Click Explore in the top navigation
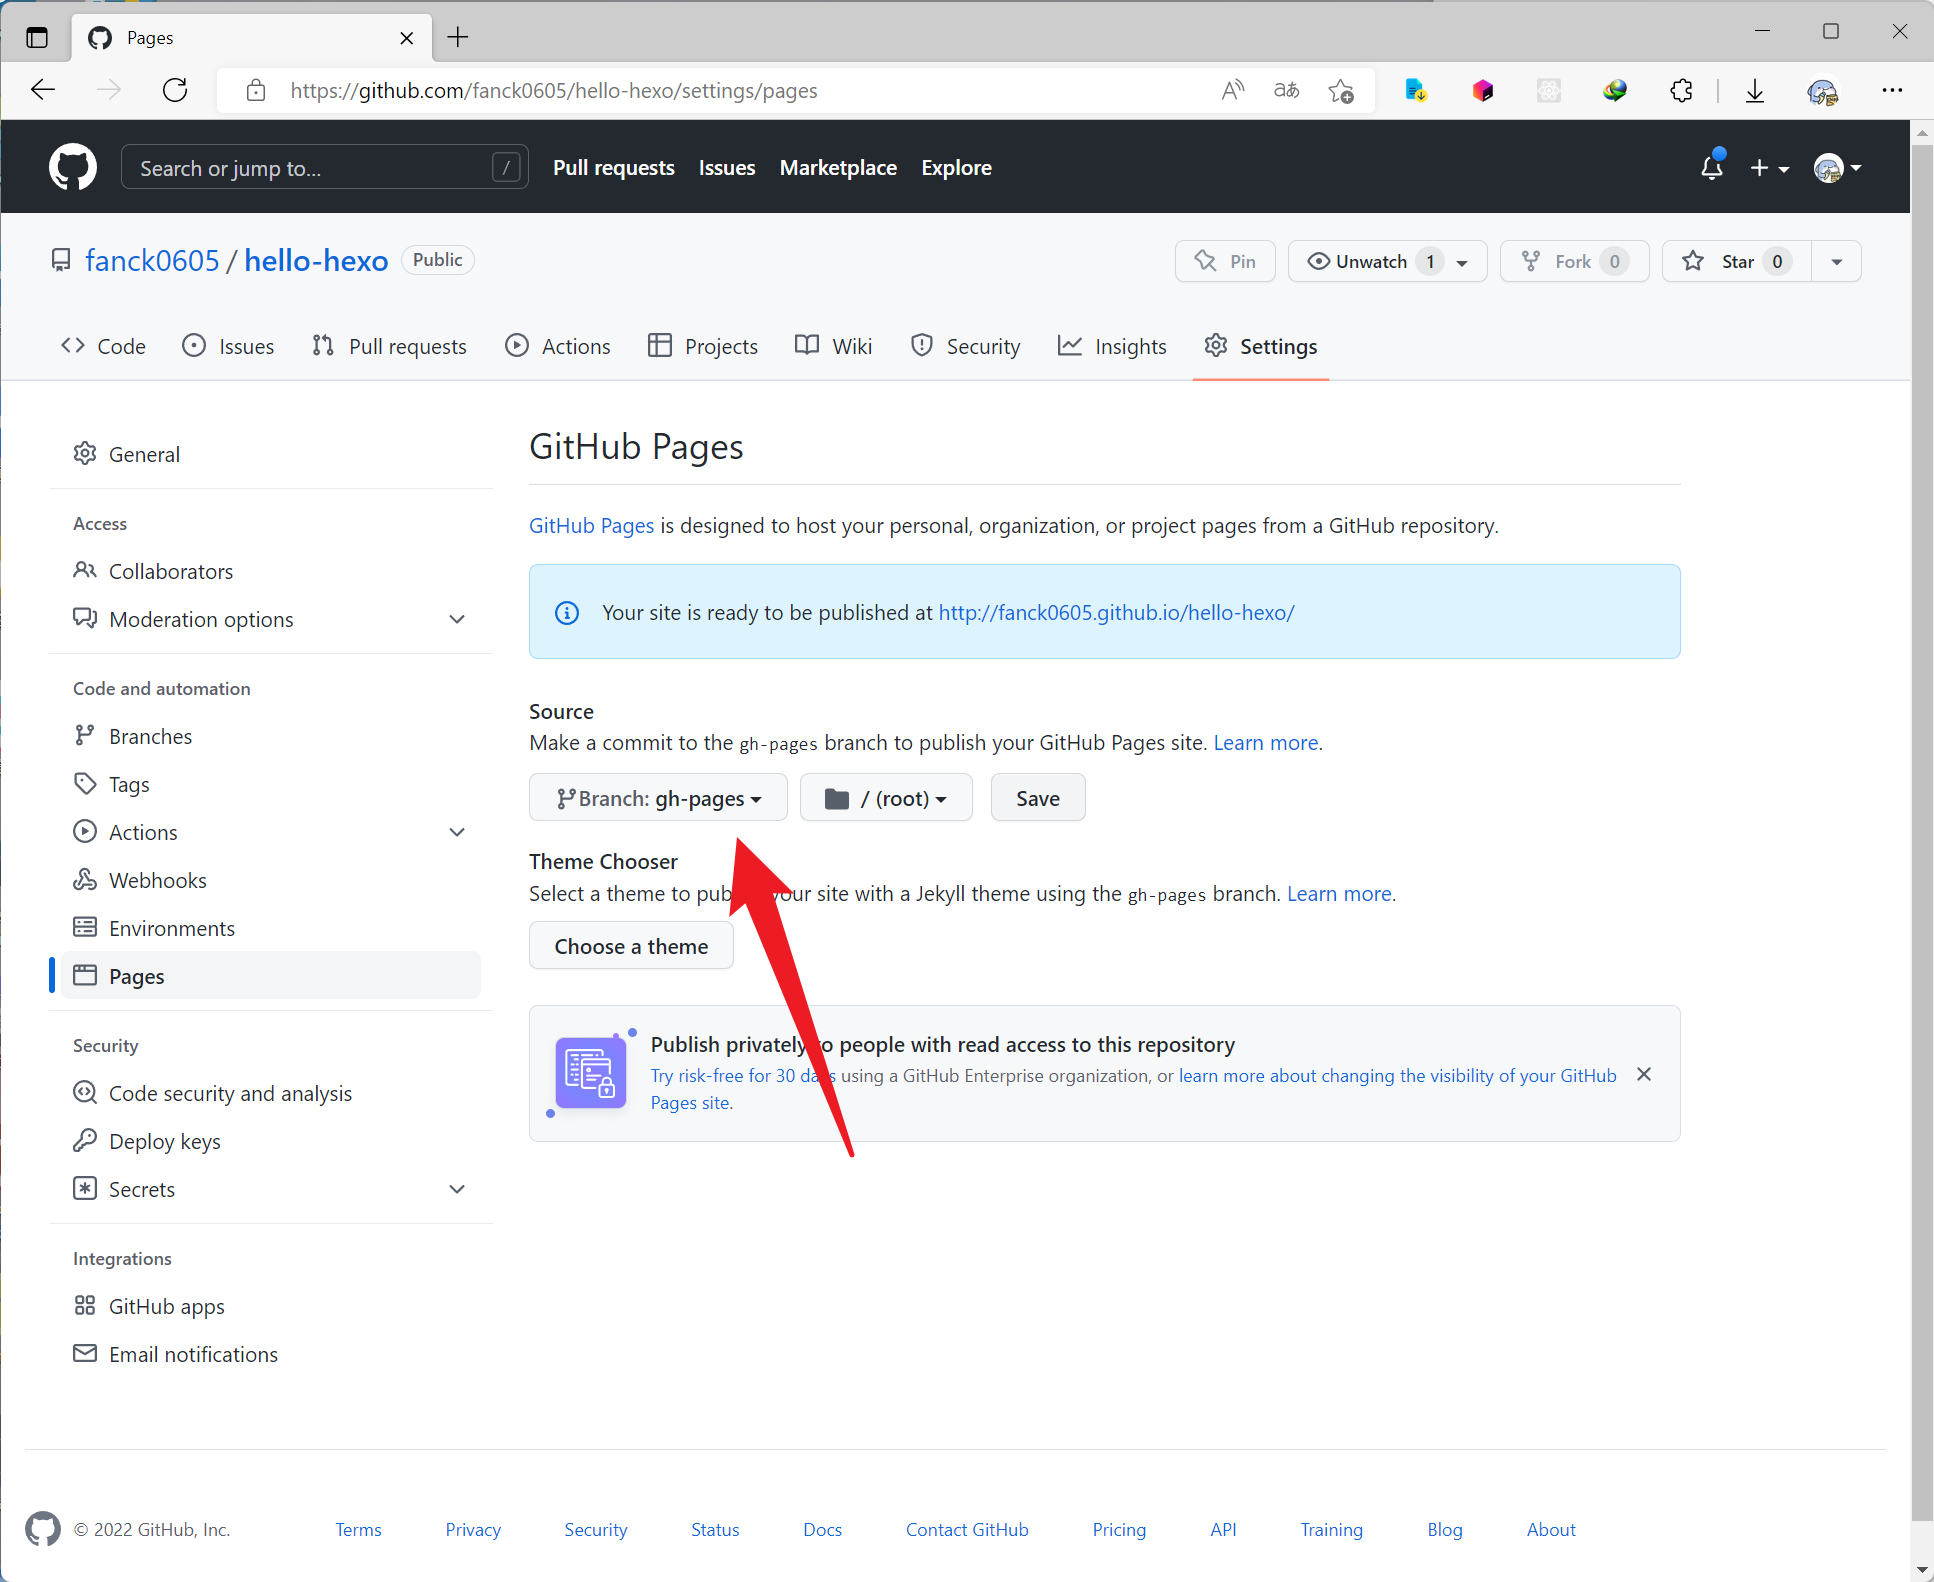The width and height of the screenshot is (1934, 1582). 956,168
